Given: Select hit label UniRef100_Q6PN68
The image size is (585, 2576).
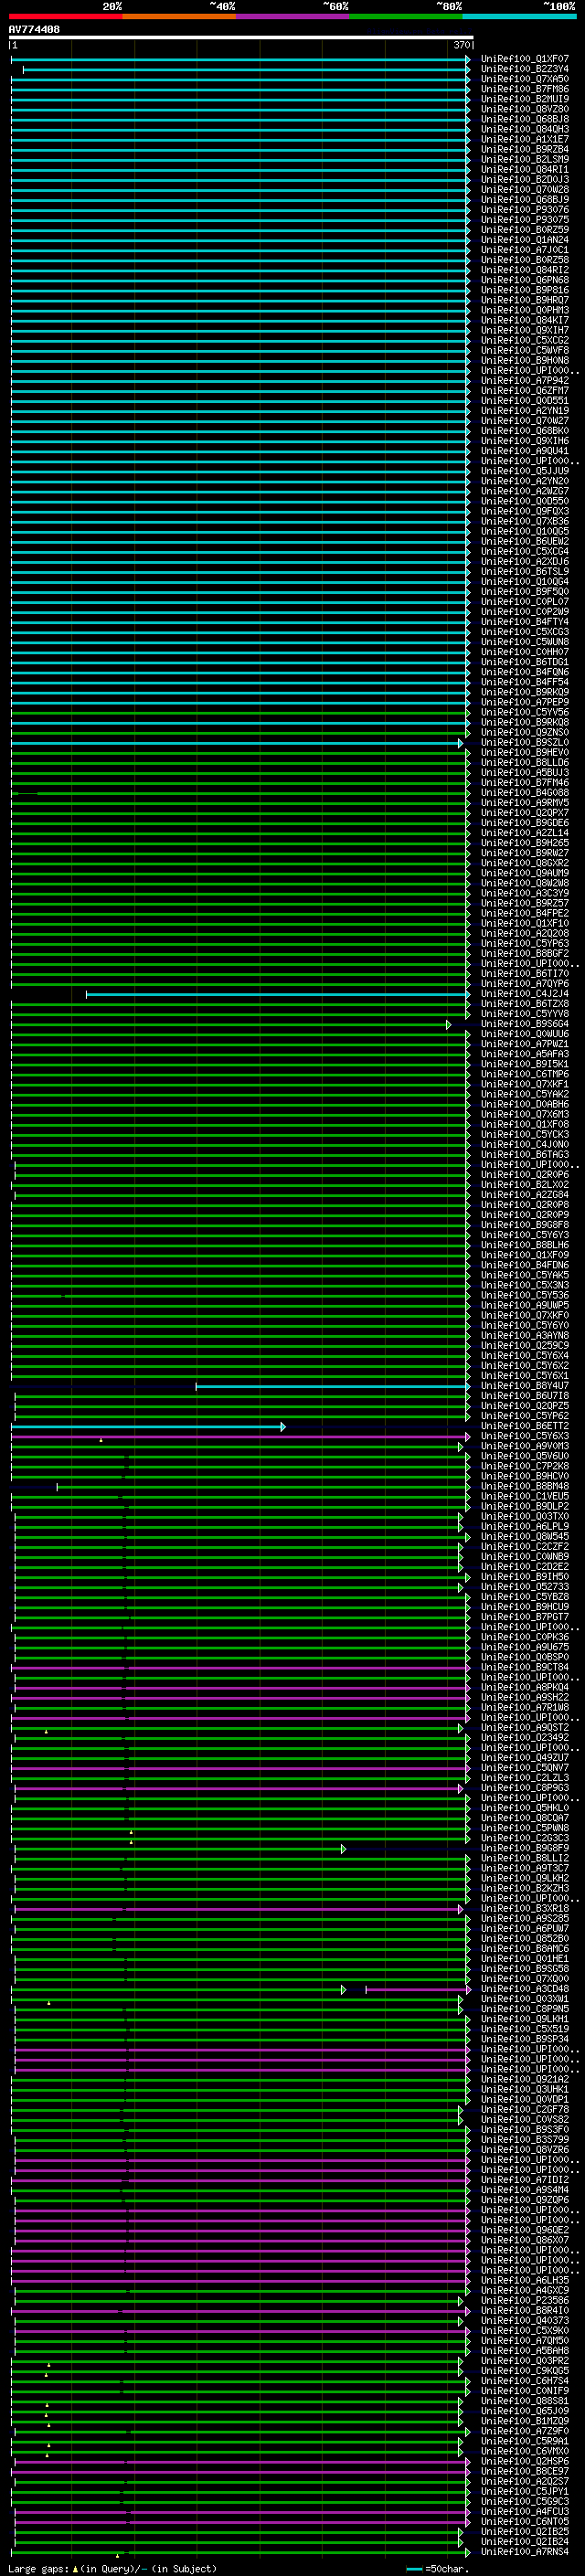Looking at the screenshot, I should pos(524,280).
